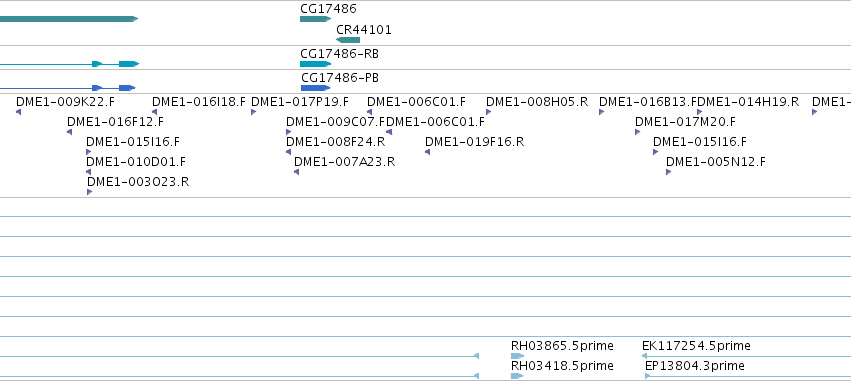Click the DME1-003O23.R marker triangle
This screenshot has height=381, width=851.
click(x=90, y=192)
